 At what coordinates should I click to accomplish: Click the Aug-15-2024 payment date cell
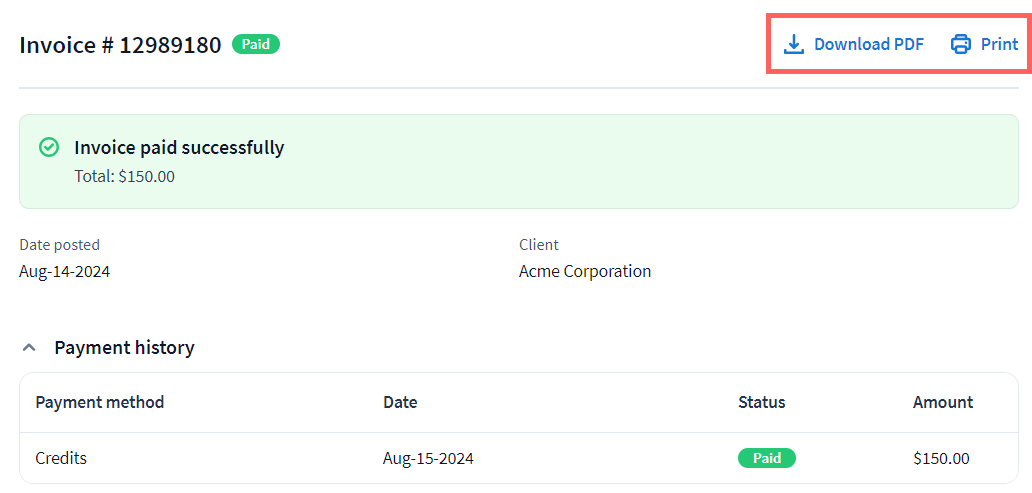pyautogui.click(x=428, y=458)
